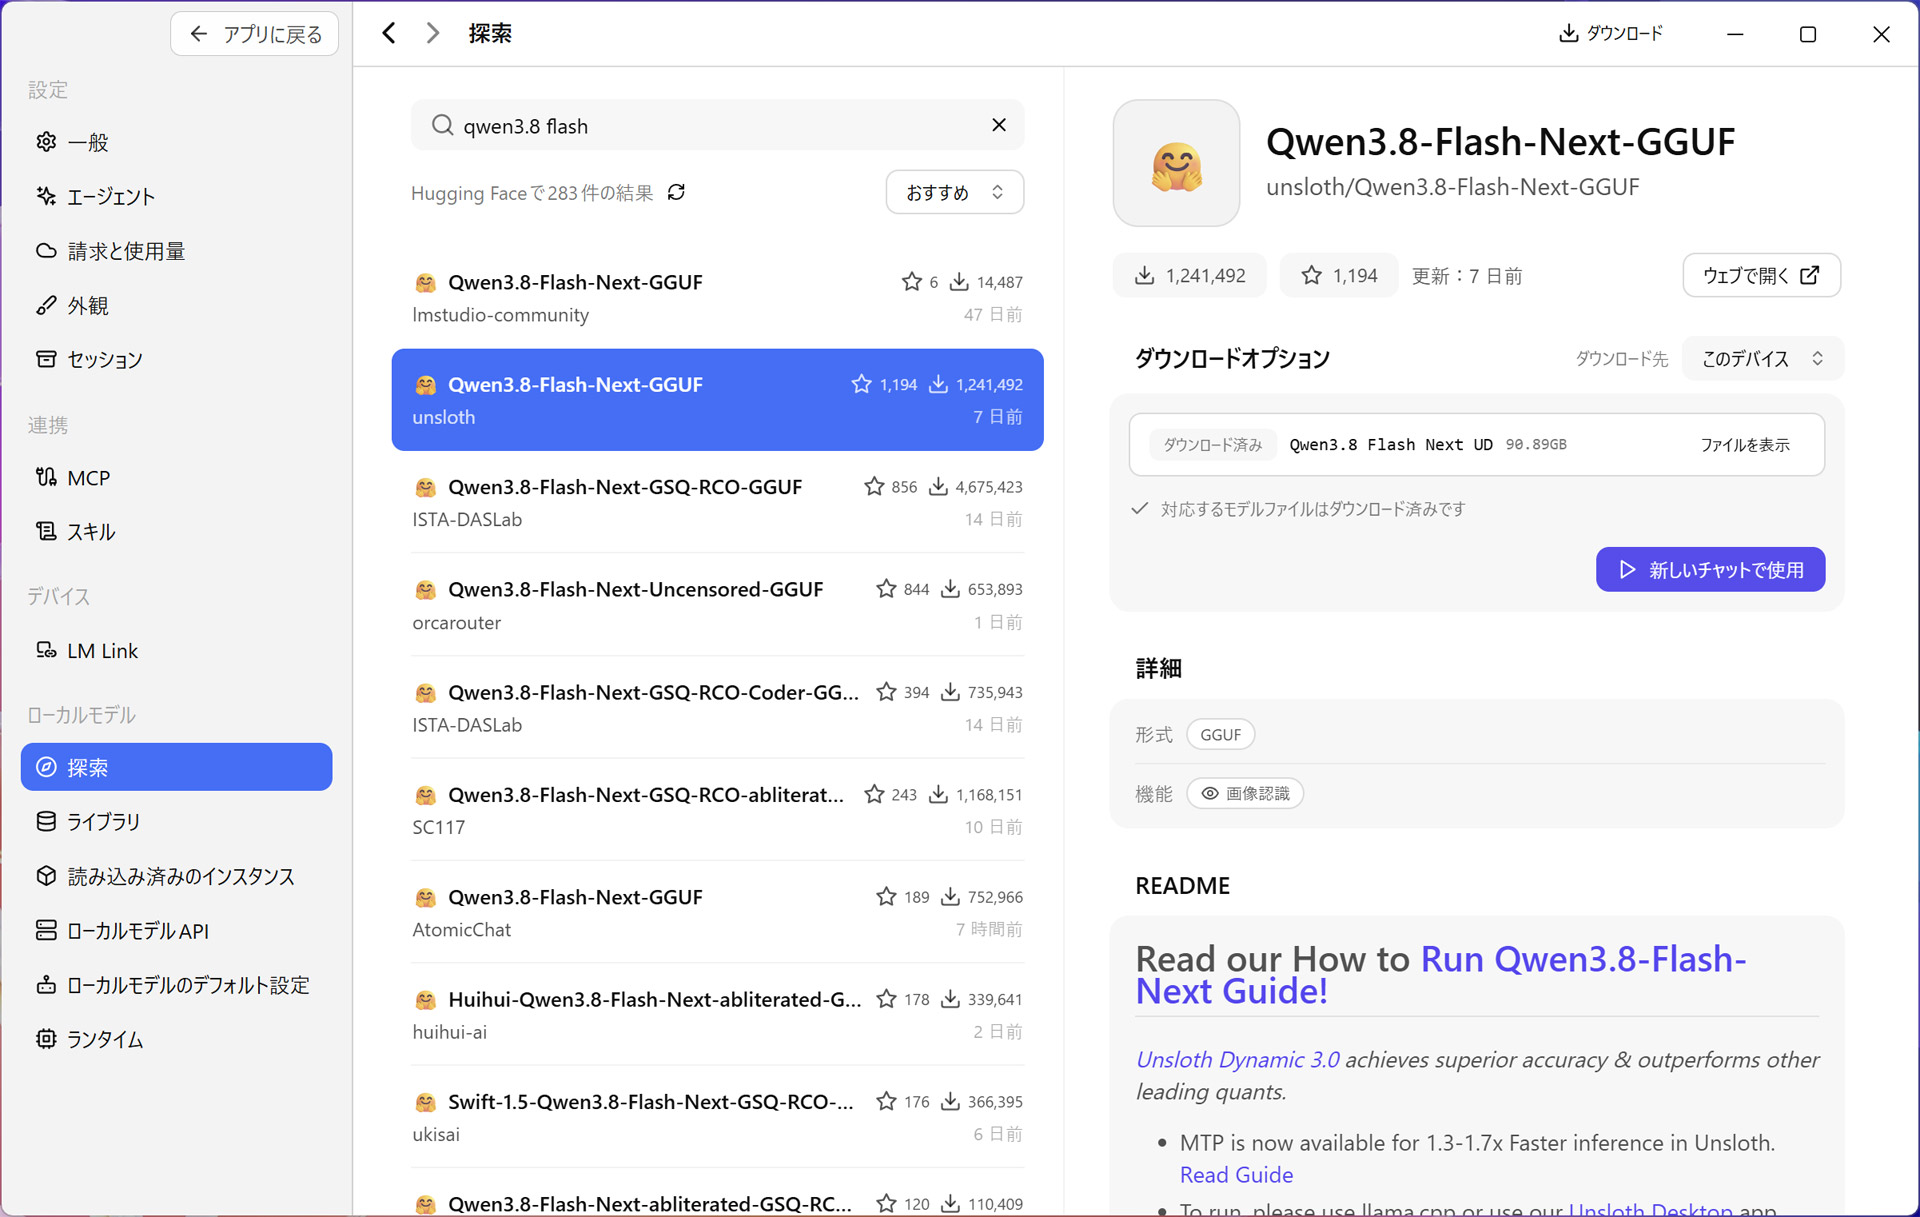The height and width of the screenshot is (1217, 1920).
Task: Open LM Link device page
Action: click(x=176, y=650)
